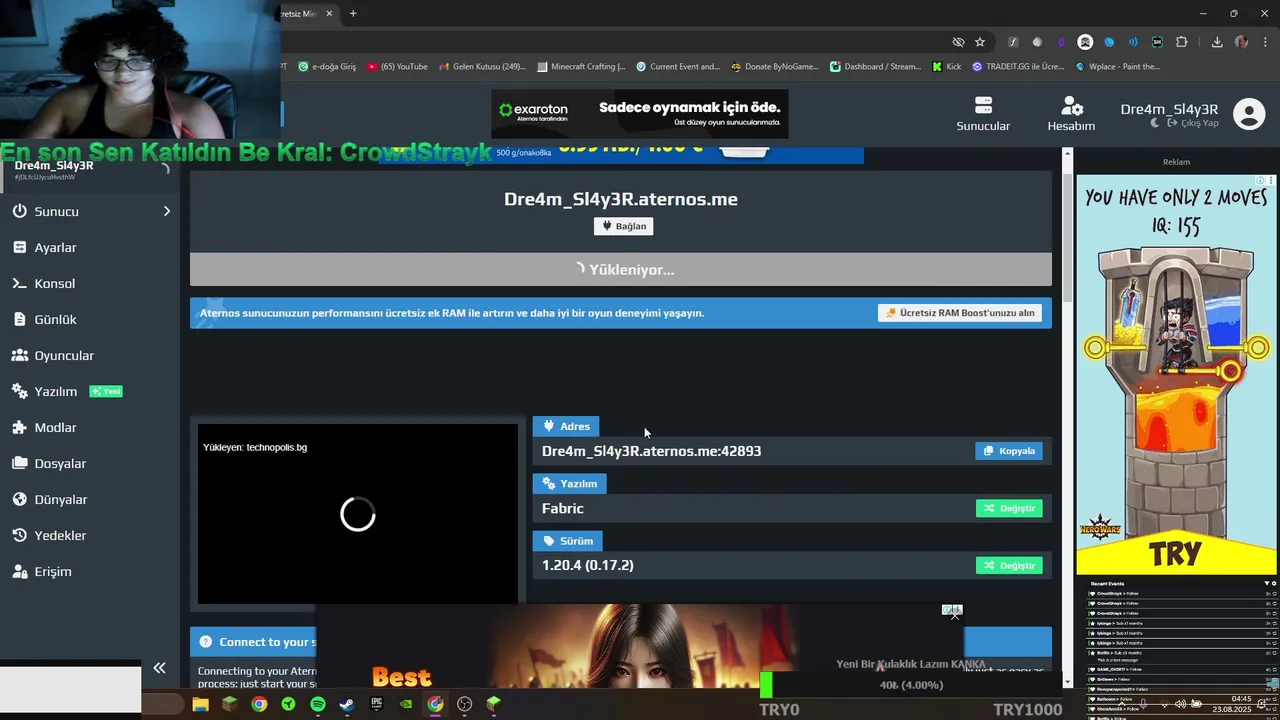Click the power icon beside Sunucu
Image resolution: width=1280 pixels, height=720 pixels.
[19, 211]
